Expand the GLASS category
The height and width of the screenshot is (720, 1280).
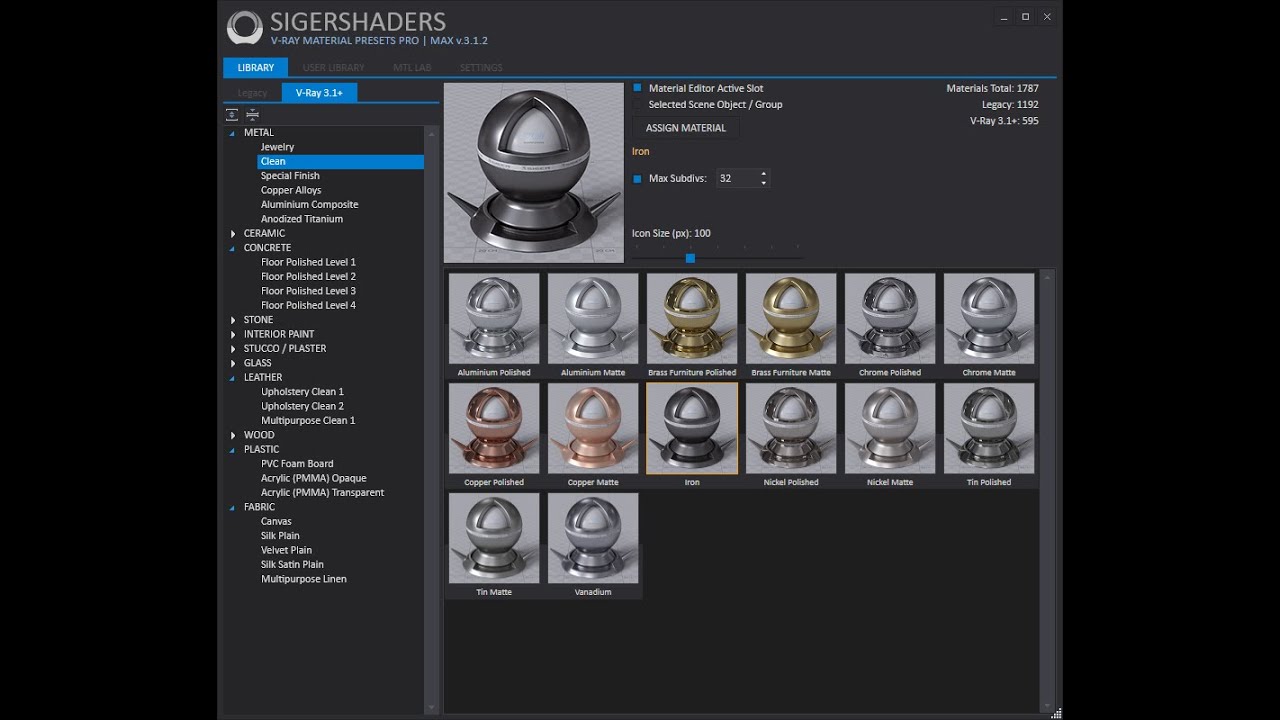232,363
